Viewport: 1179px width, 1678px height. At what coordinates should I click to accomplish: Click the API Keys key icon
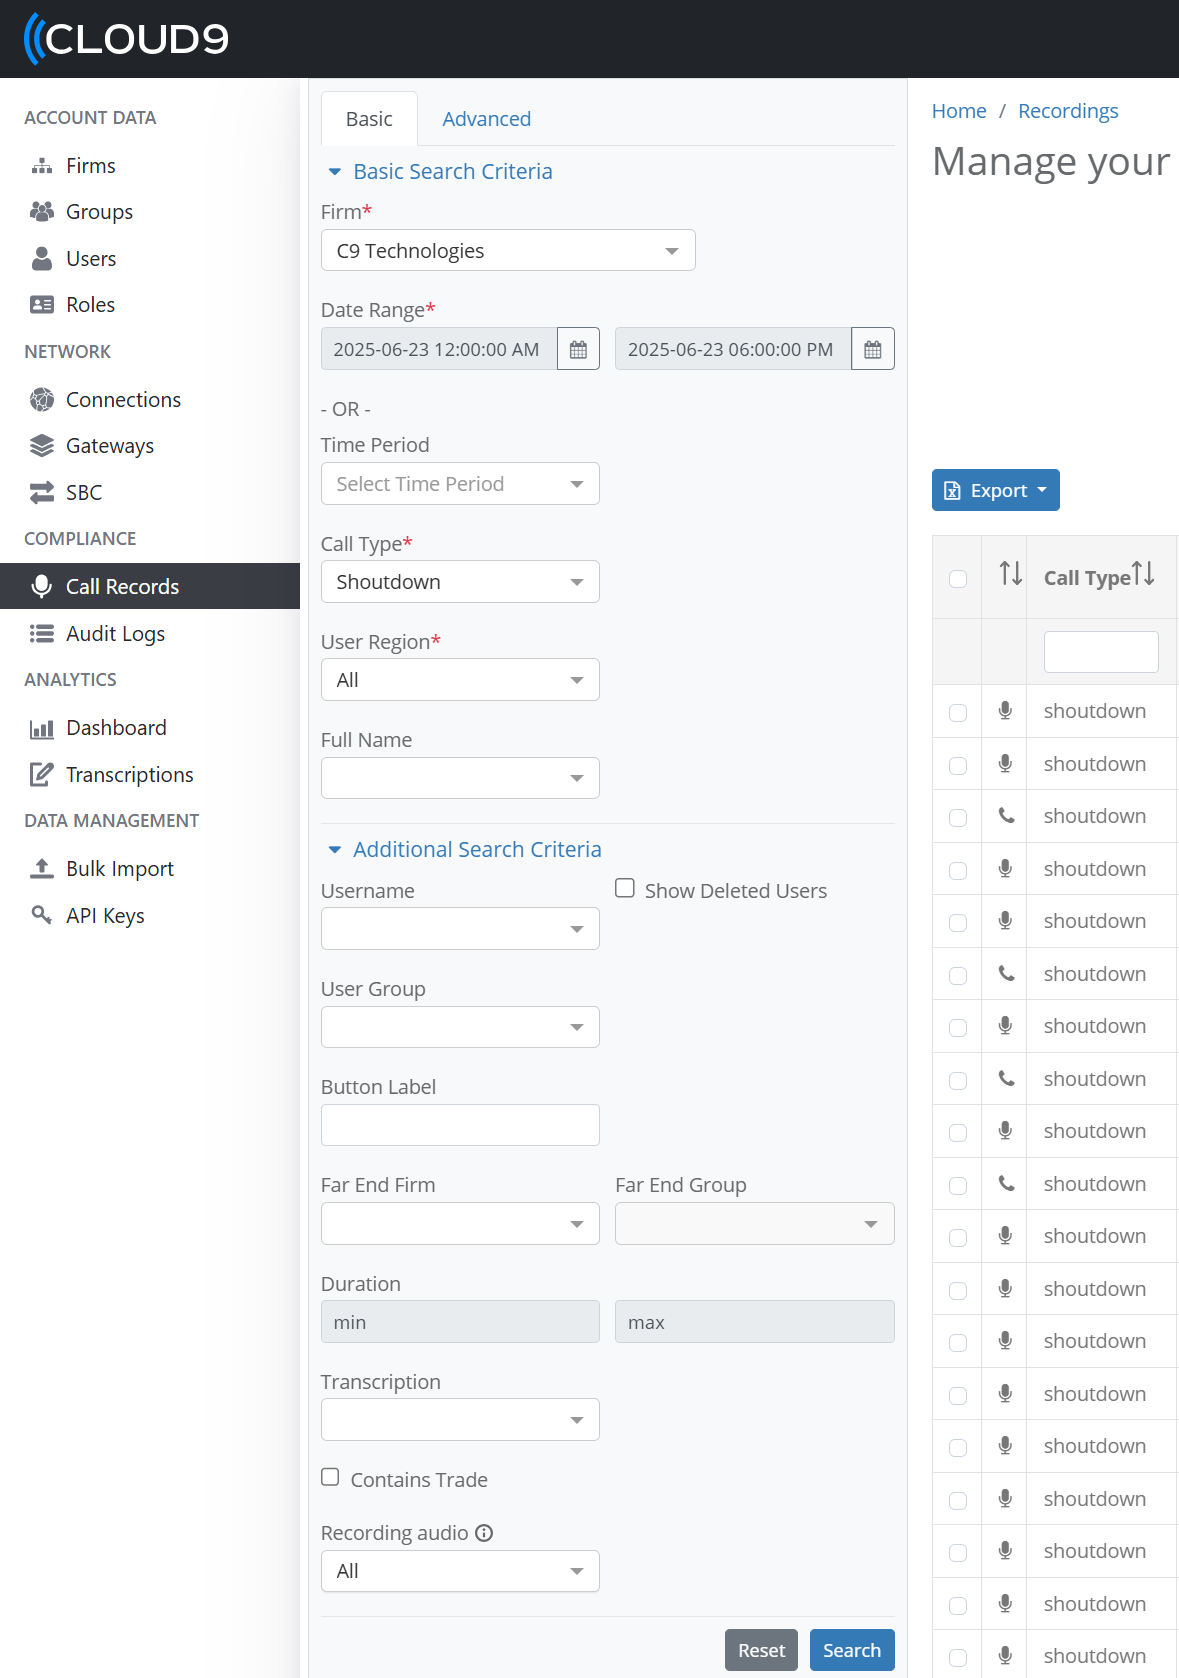pyautogui.click(x=42, y=915)
